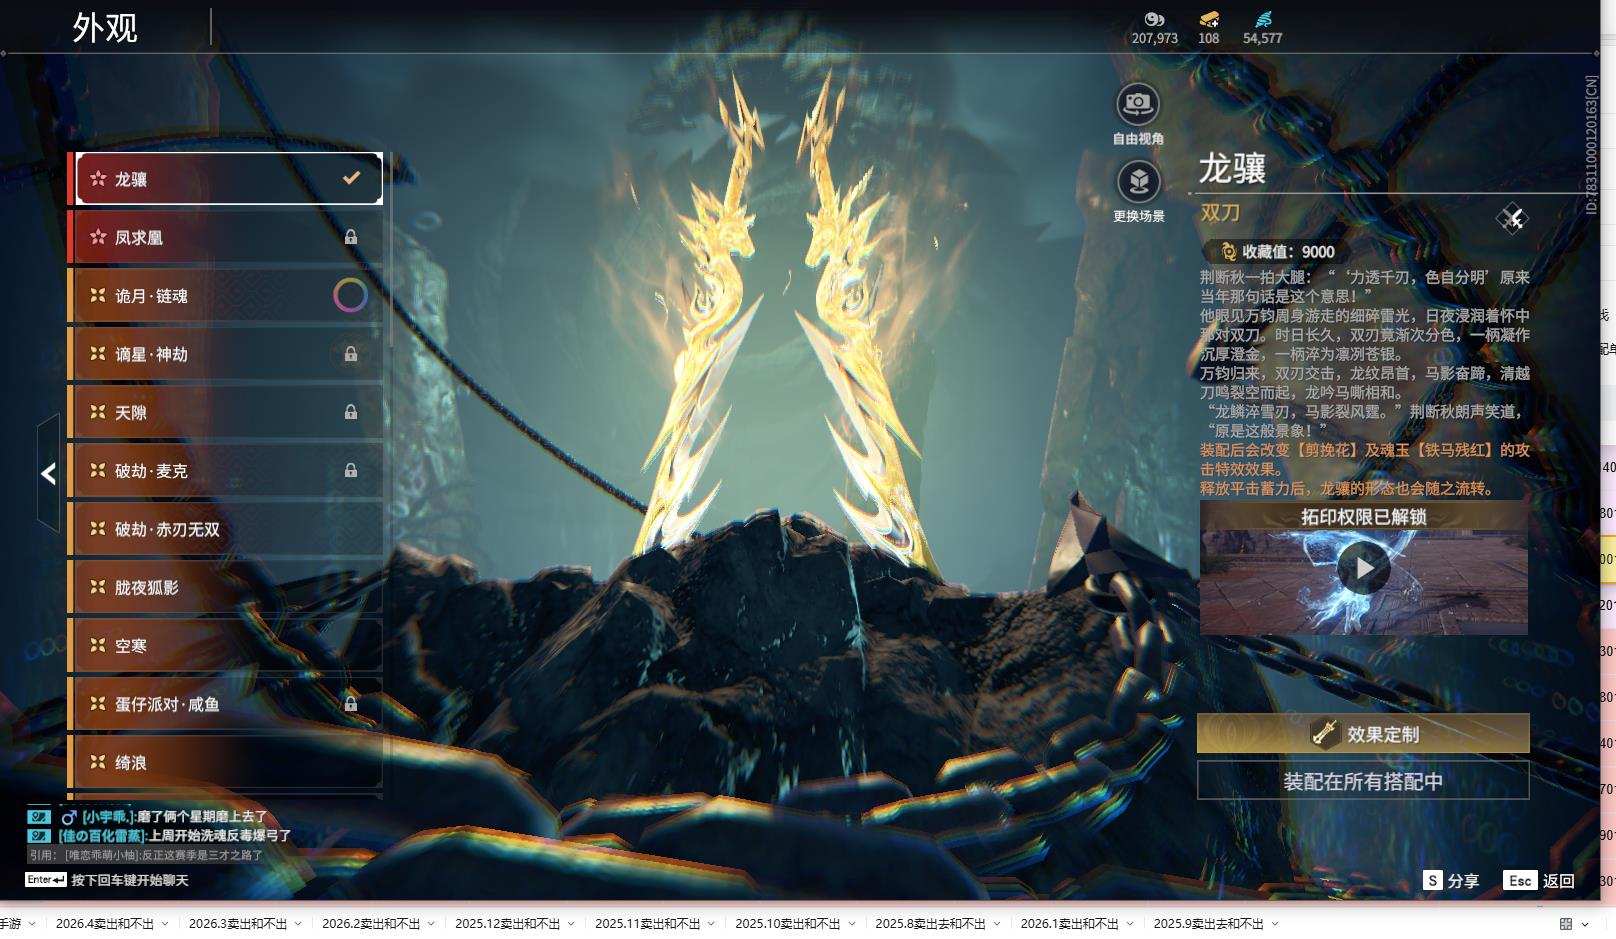Click the silver coin currency icon
The height and width of the screenshot is (939, 1616).
[1154, 19]
